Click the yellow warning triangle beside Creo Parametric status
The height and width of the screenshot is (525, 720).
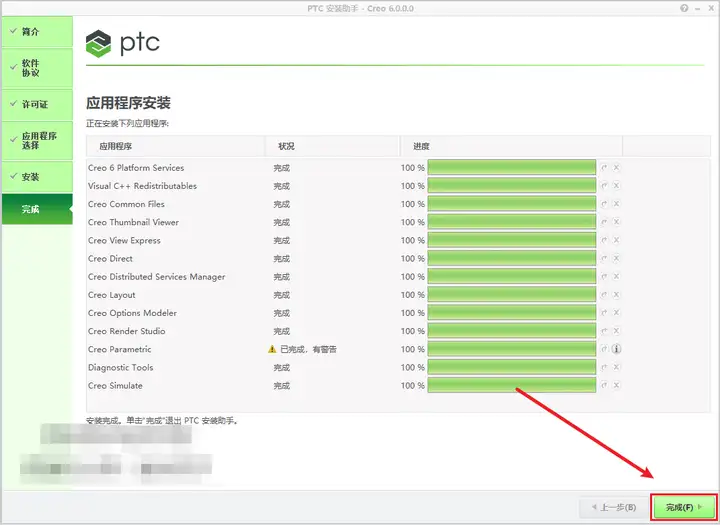(272, 349)
